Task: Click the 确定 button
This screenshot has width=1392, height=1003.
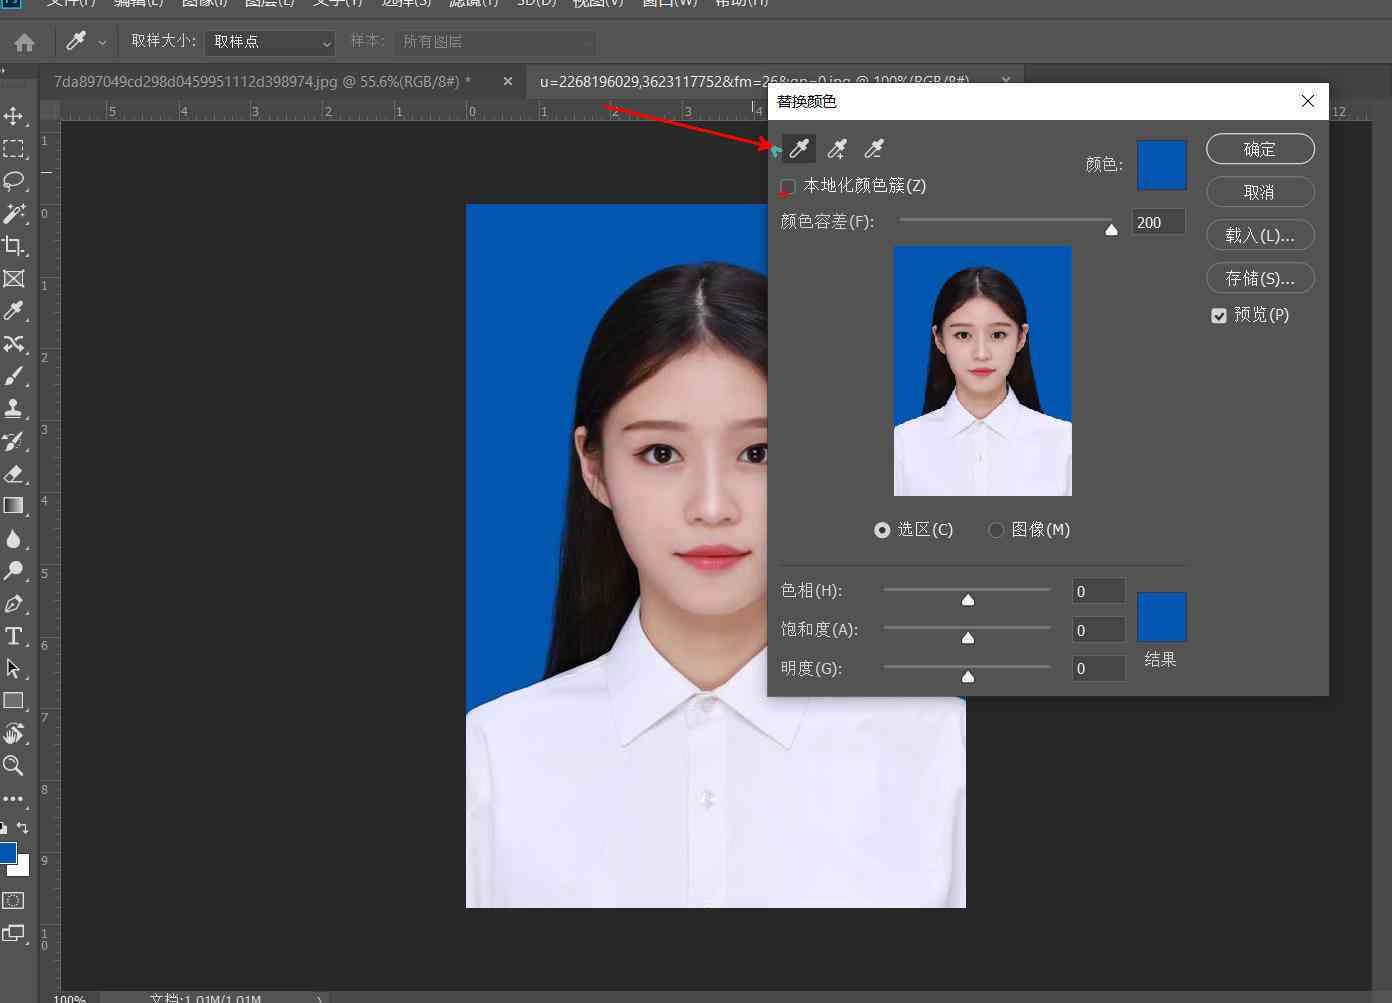Action: pyautogui.click(x=1260, y=149)
